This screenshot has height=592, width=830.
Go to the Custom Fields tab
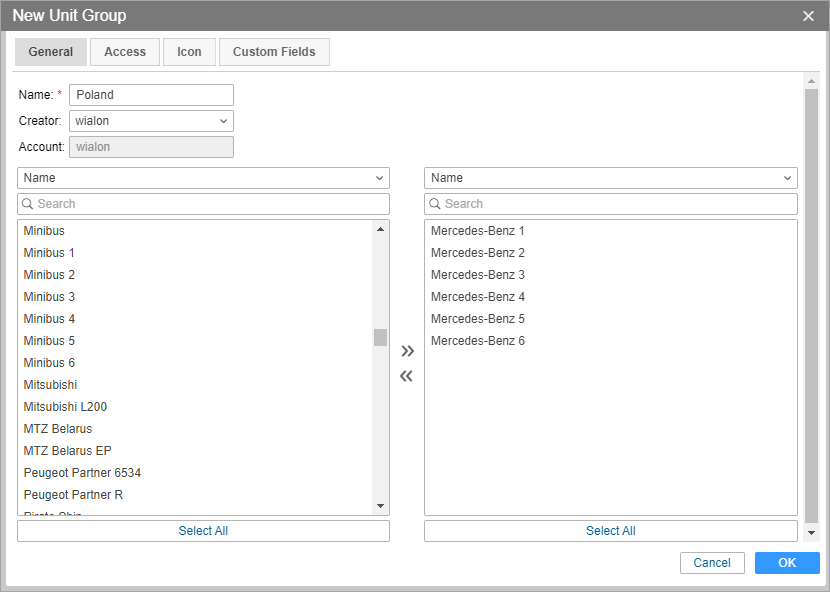[274, 52]
